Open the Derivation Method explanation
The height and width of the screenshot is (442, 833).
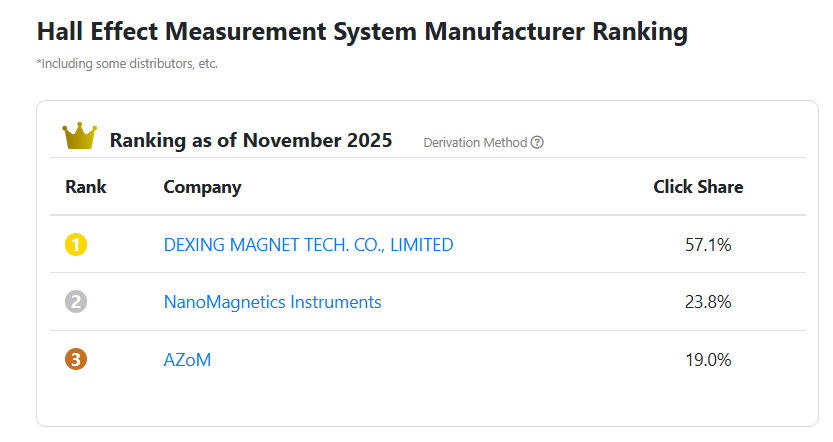coord(475,142)
